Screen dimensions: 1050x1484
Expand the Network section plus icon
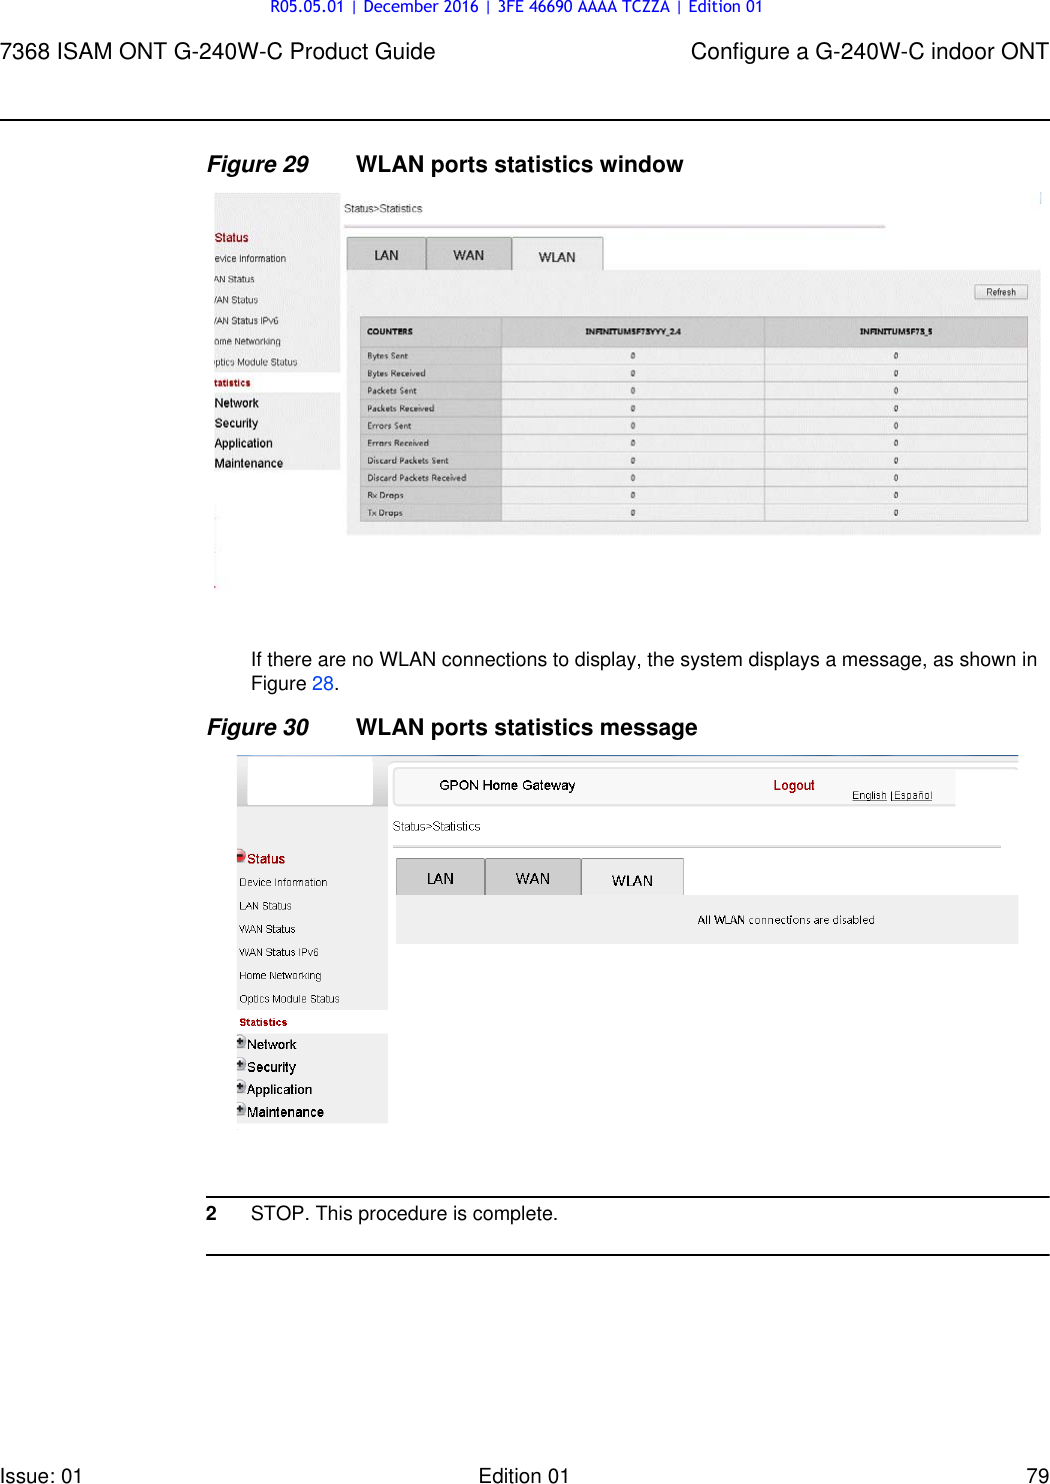click(x=240, y=1040)
